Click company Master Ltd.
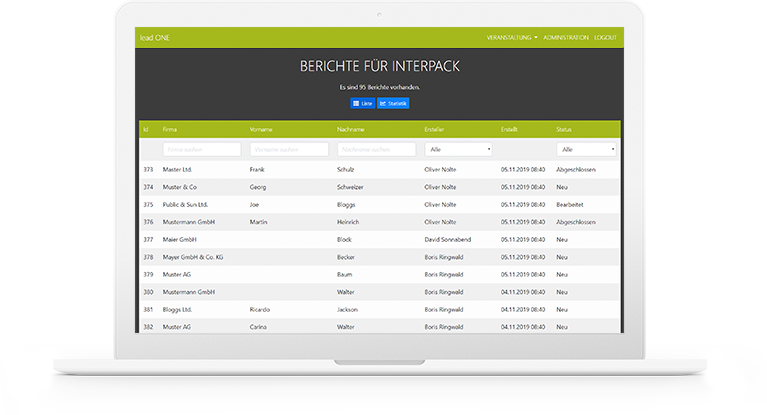 177,170
